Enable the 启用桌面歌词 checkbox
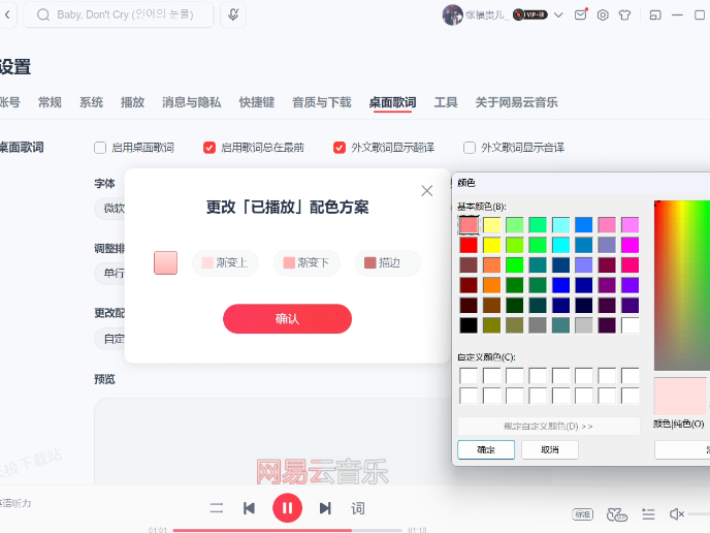The height and width of the screenshot is (533, 710). [x=100, y=148]
